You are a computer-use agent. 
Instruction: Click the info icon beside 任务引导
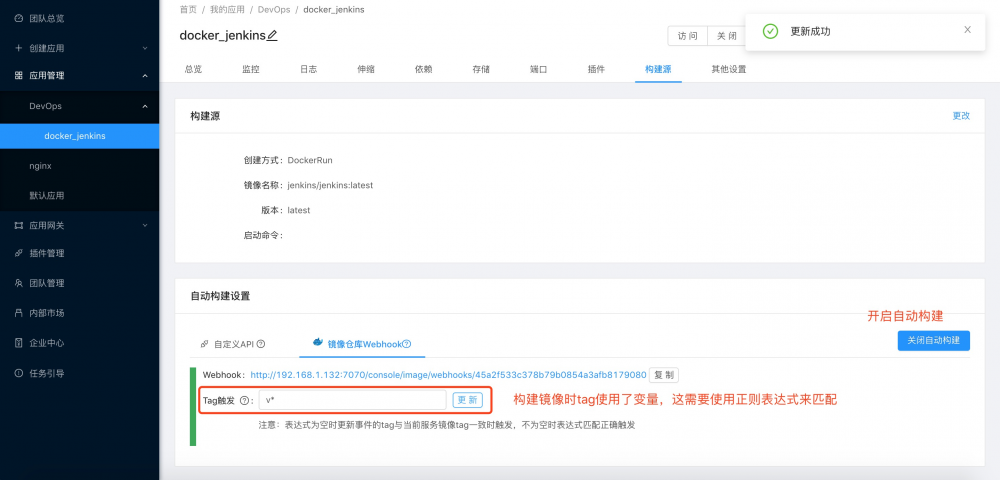click(x=18, y=373)
